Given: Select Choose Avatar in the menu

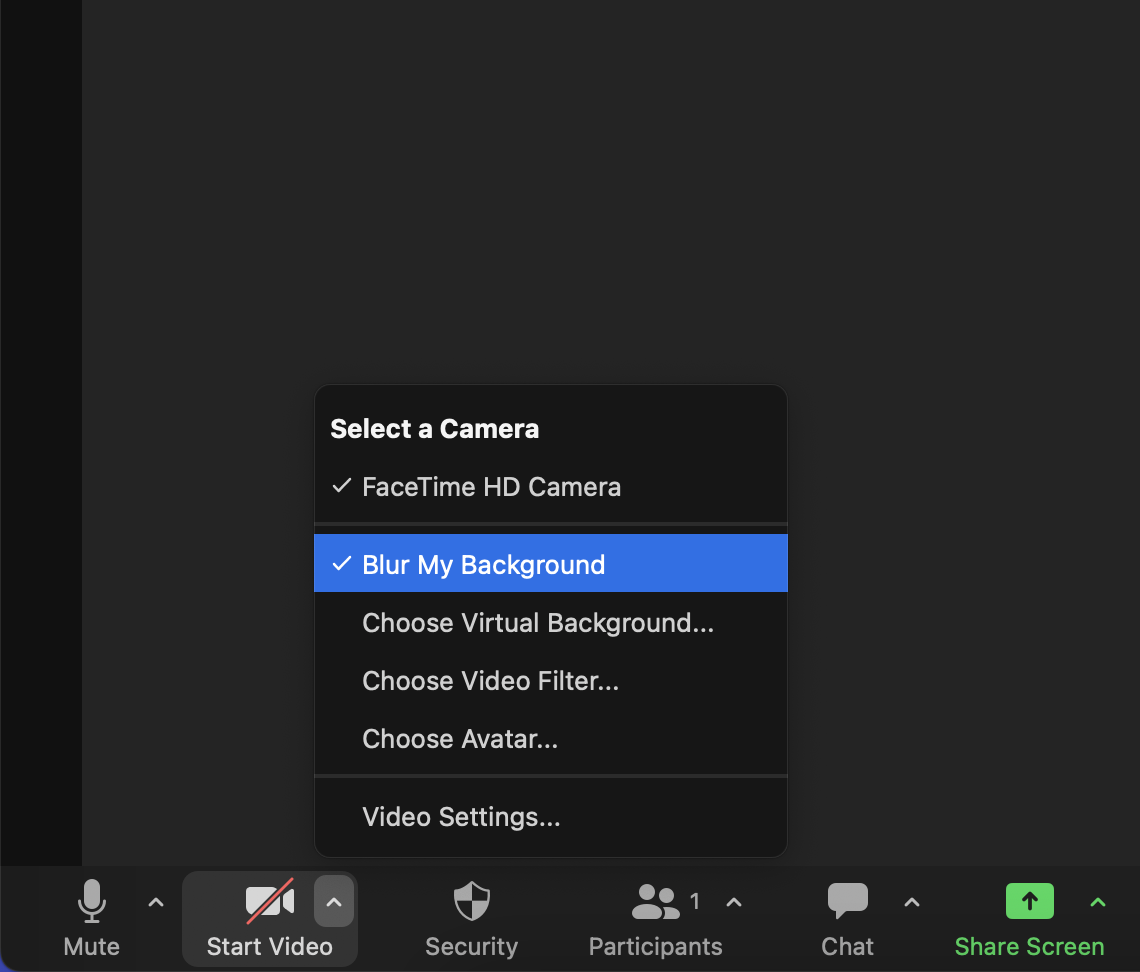Looking at the screenshot, I should click(x=460, y=738).
